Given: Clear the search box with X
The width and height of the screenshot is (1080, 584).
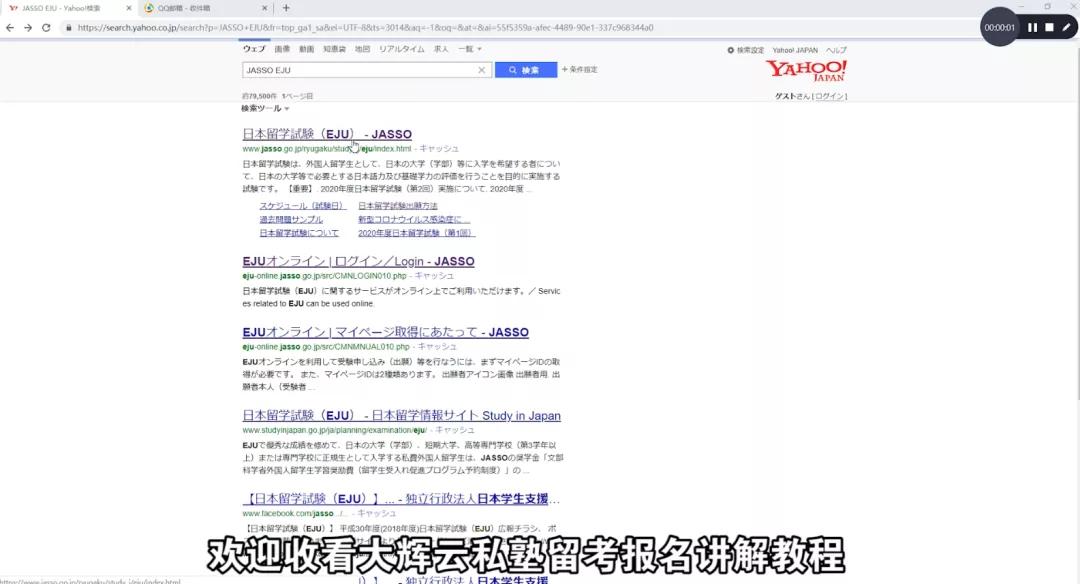Looking at the screenshot, I should pos(481,70).
